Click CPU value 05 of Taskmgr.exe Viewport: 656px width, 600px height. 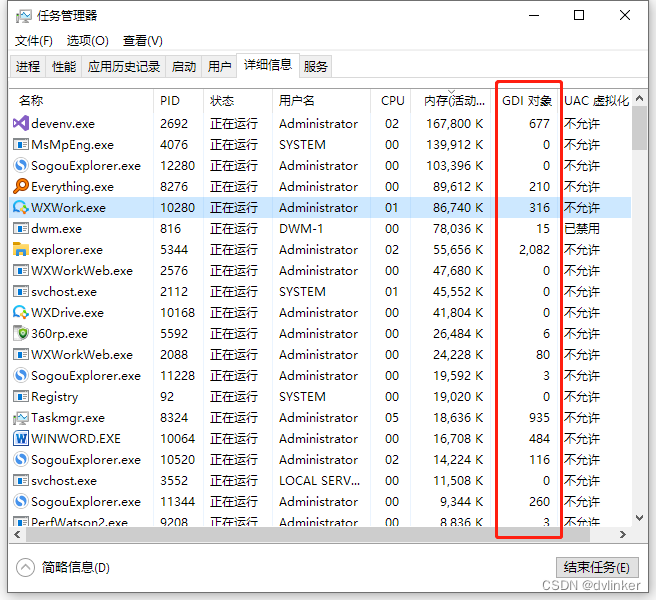[x=392, y=418]
